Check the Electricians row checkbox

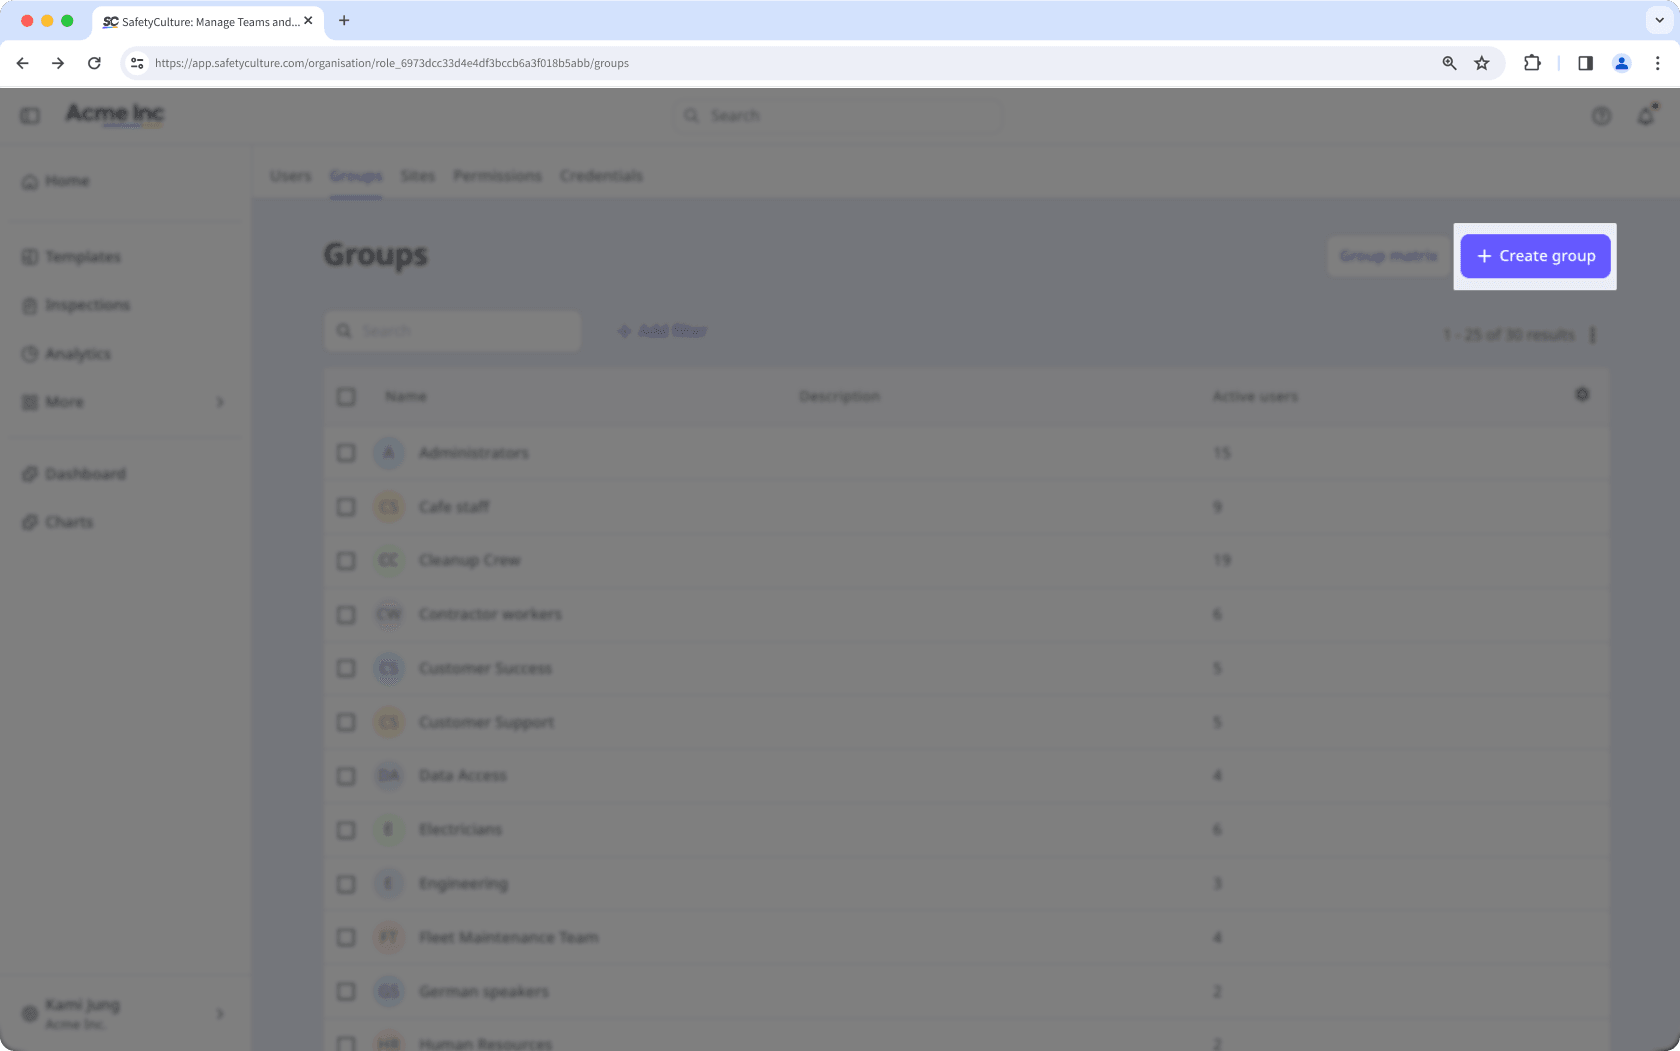(346, 830)
